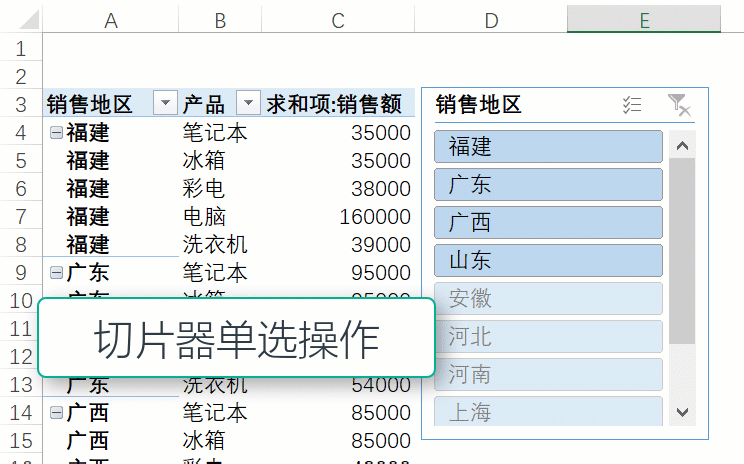The height and width of the screenshot is (464, 744).
Task: Click the slicer scrollbar thumb
Action: click(x=682, y=250)
